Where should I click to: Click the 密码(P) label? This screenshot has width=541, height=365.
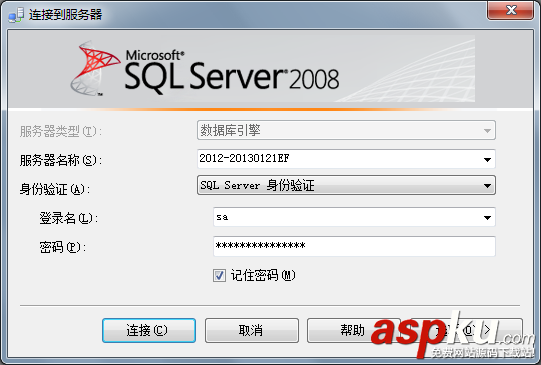(62, 247)
